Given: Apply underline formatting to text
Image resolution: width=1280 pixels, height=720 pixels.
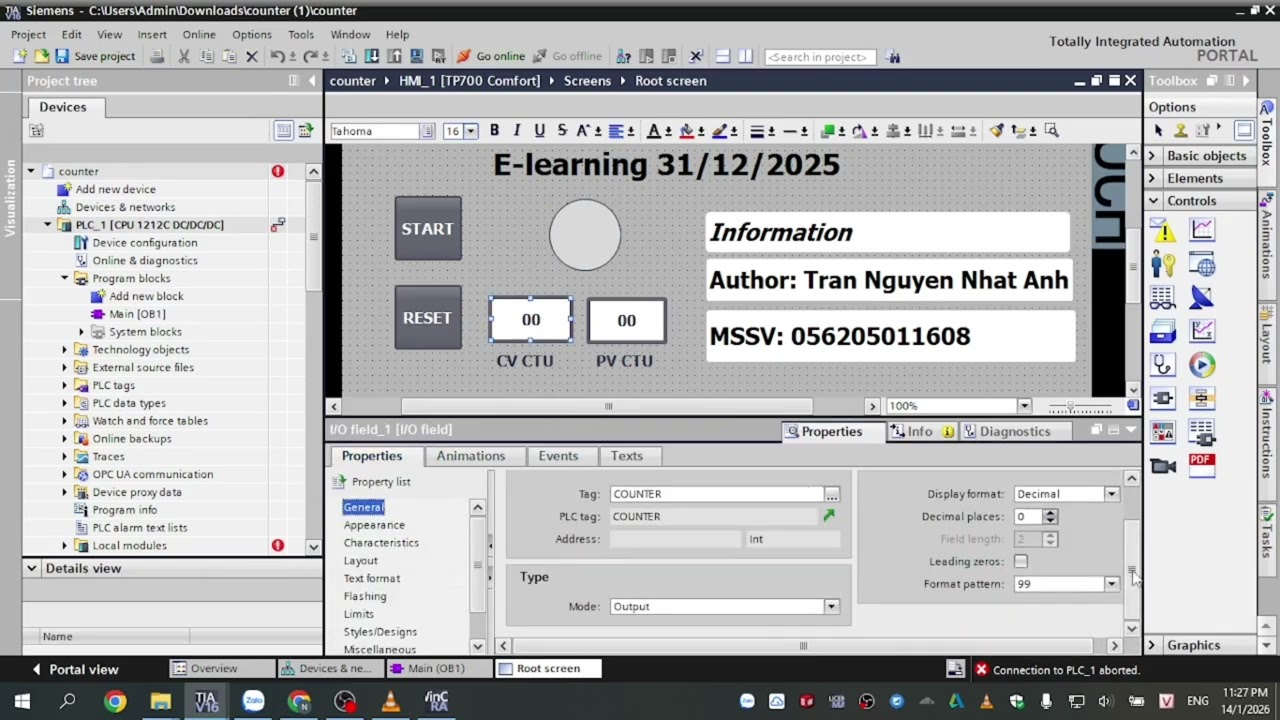Looking at the screenshot, I should (540, 131).
